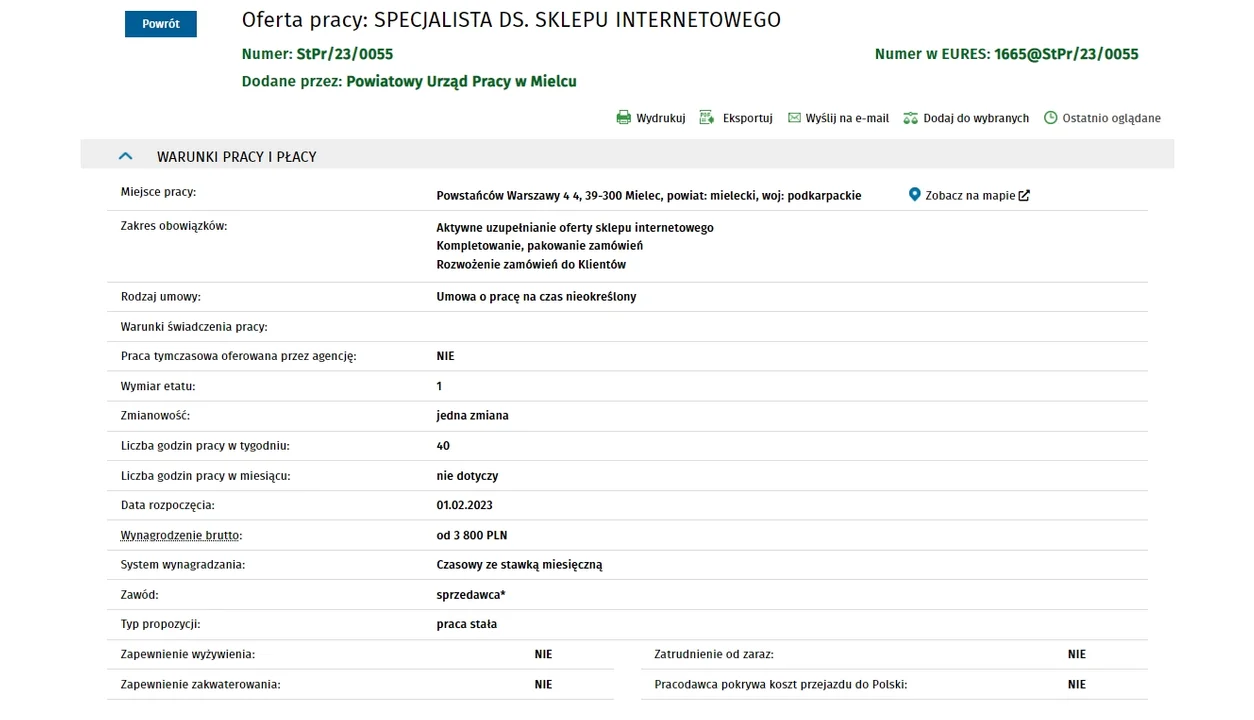The image size is (1254, 720).
Task: Click the icon beside Dodaj do wybranych
Action: (910, 118)
